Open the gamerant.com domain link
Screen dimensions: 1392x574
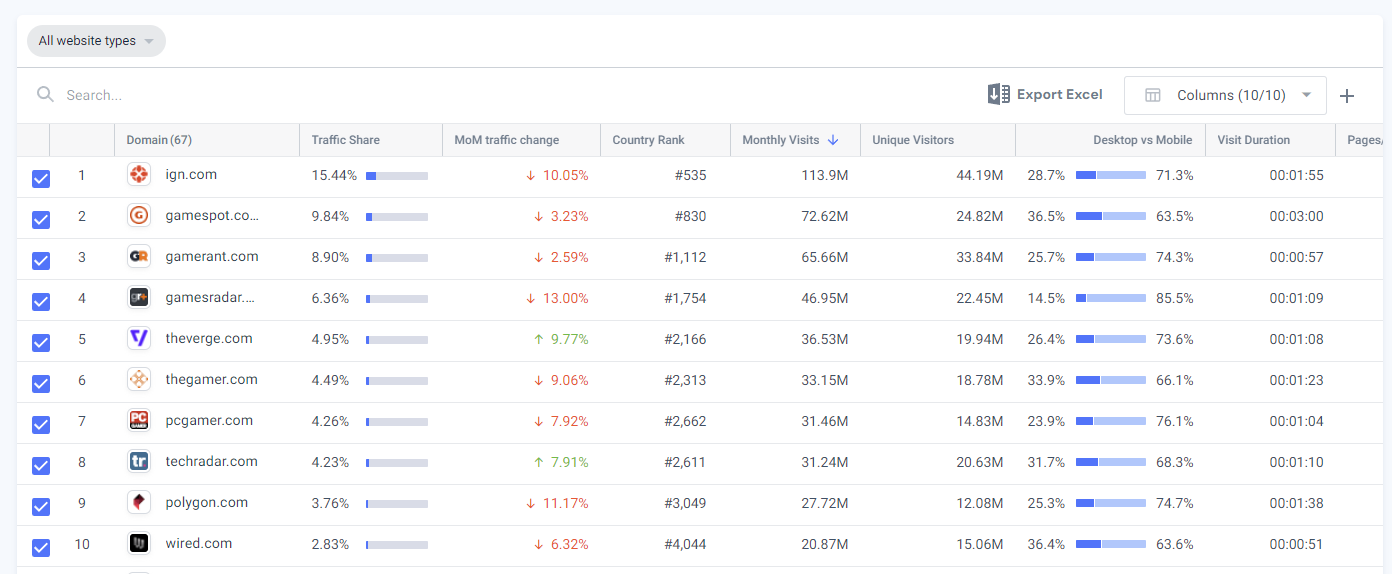(x=212, y=256)
